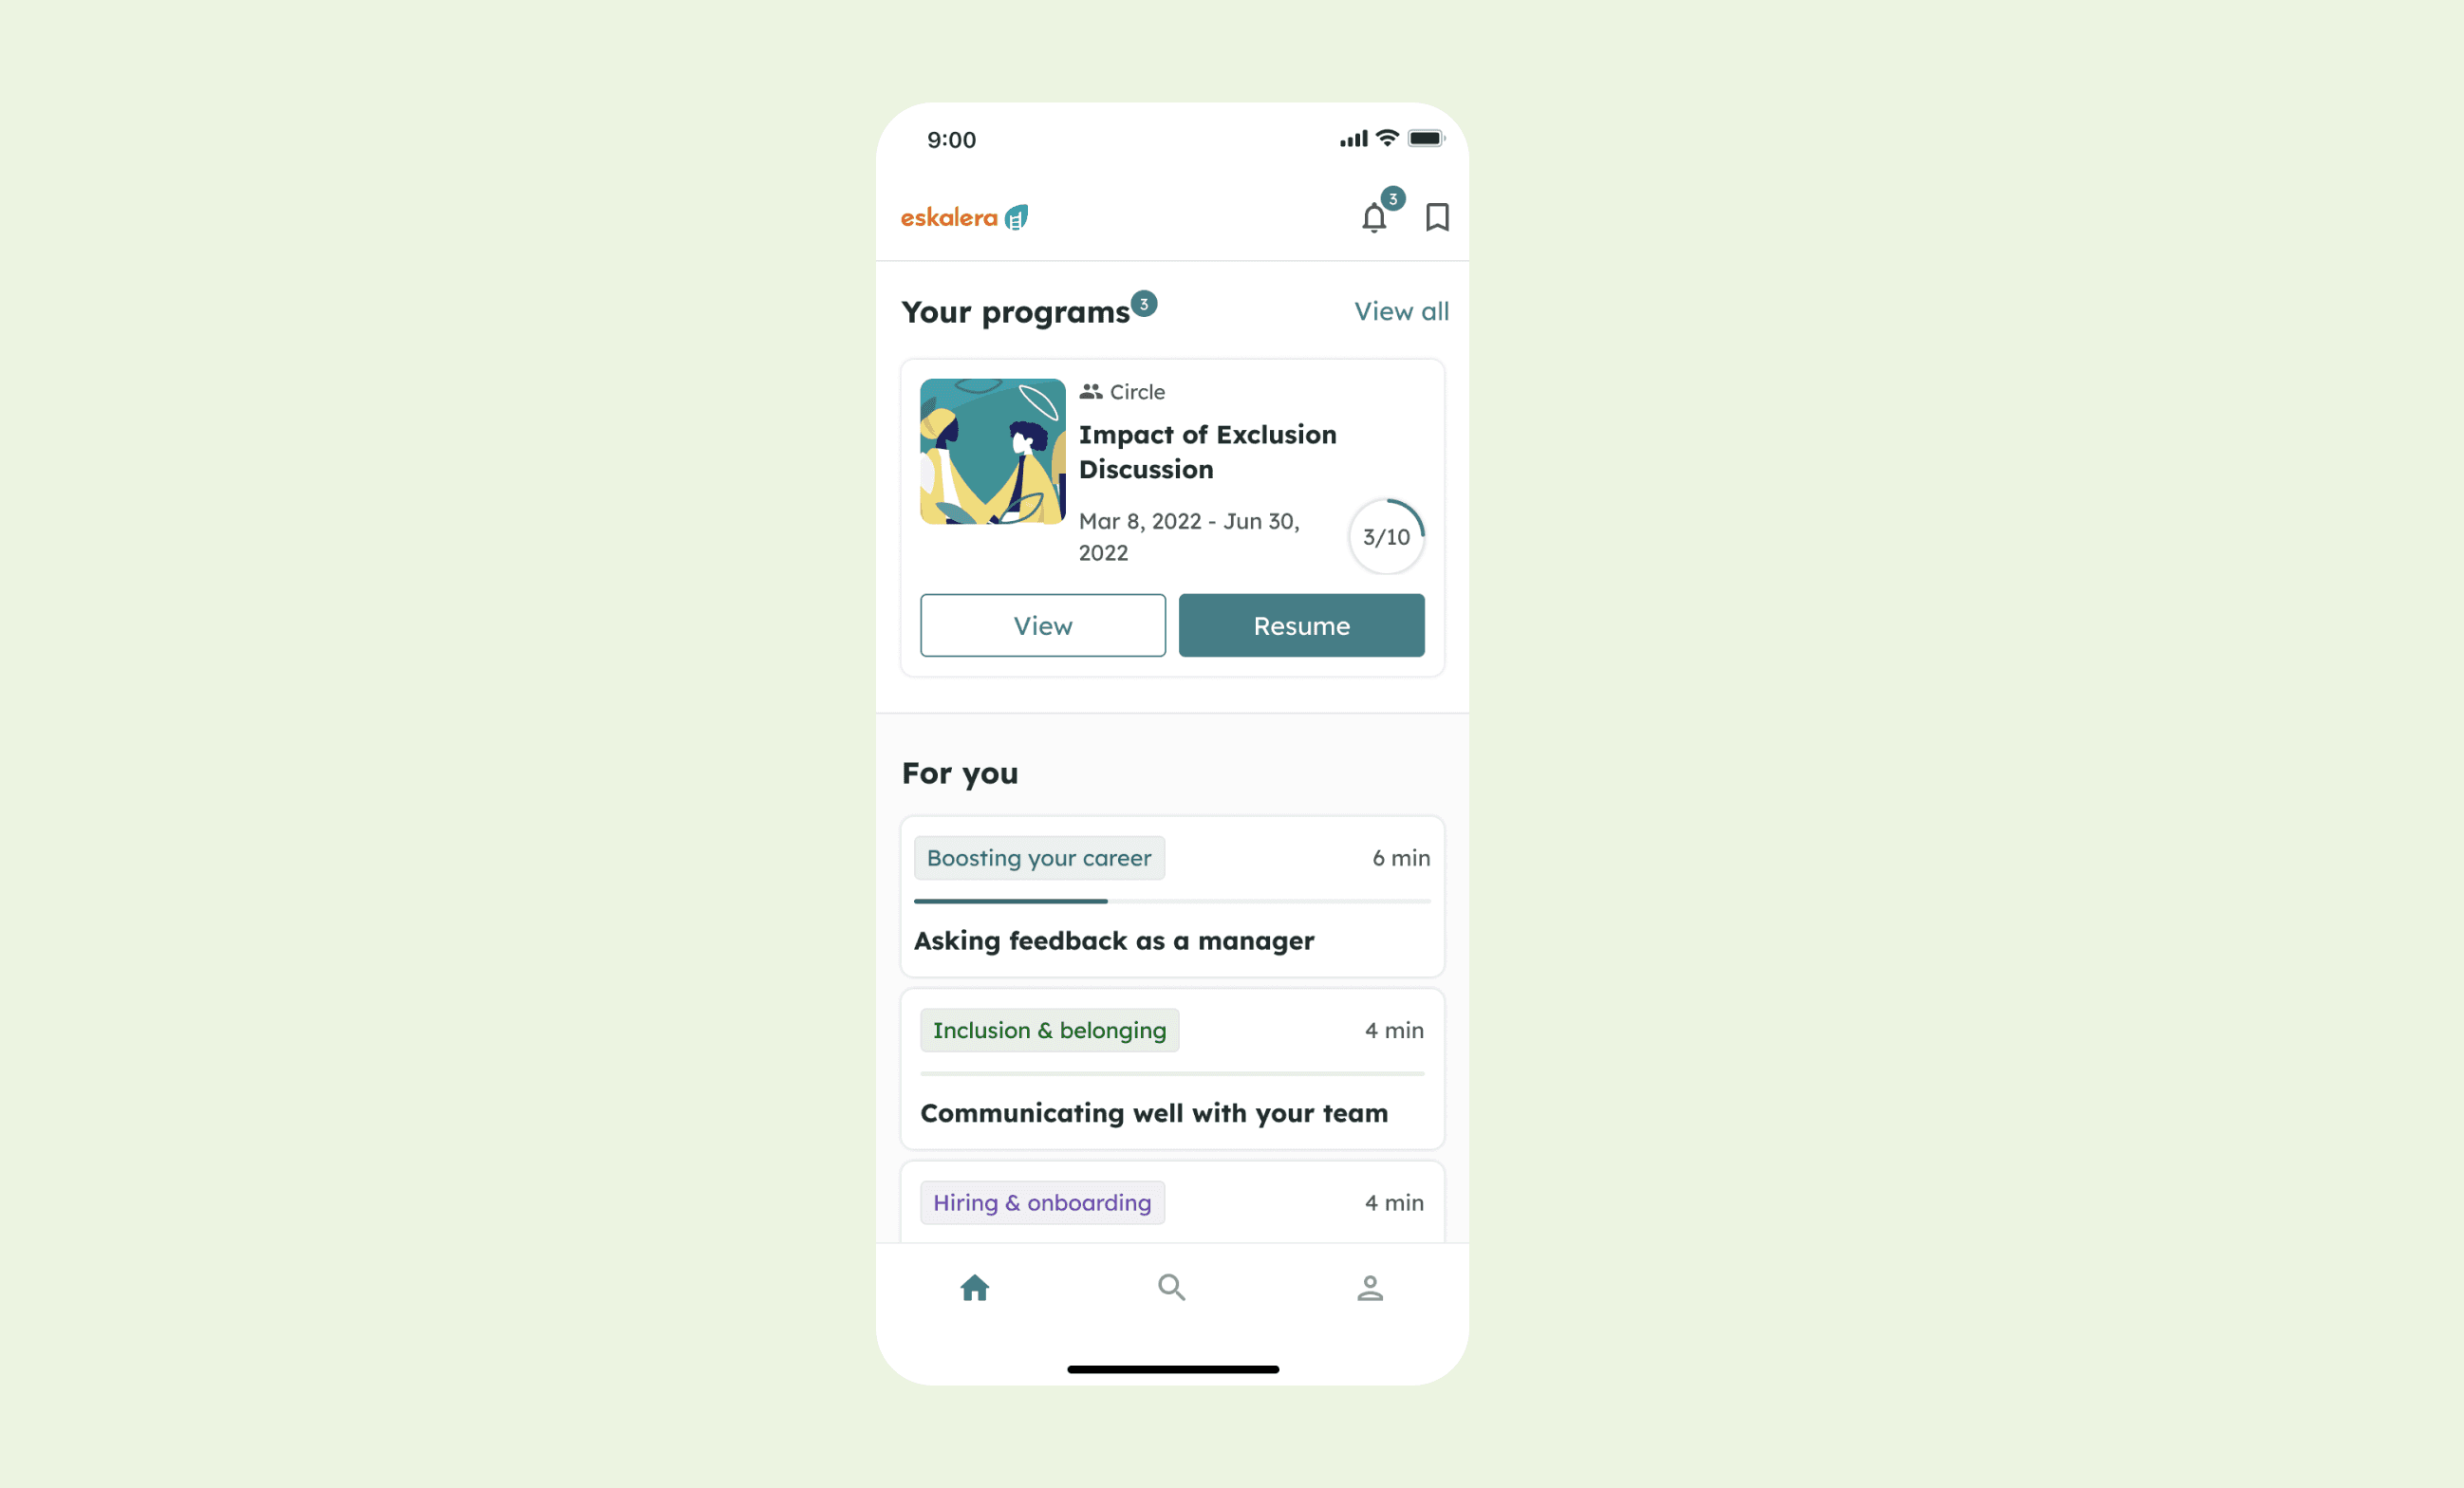Tap the notification bell icon
This screenshot has width=2464, height=1488.
1372,216
